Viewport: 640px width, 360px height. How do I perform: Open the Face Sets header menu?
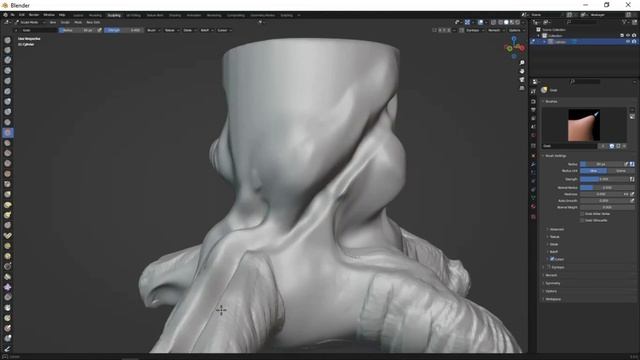(93, 22)
